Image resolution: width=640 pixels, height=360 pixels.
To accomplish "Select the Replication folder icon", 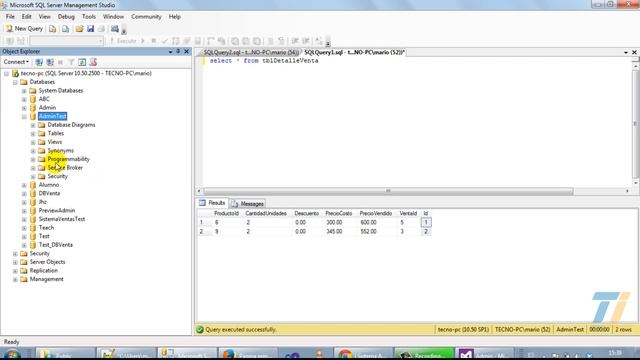I will click(x=24, y=271).
